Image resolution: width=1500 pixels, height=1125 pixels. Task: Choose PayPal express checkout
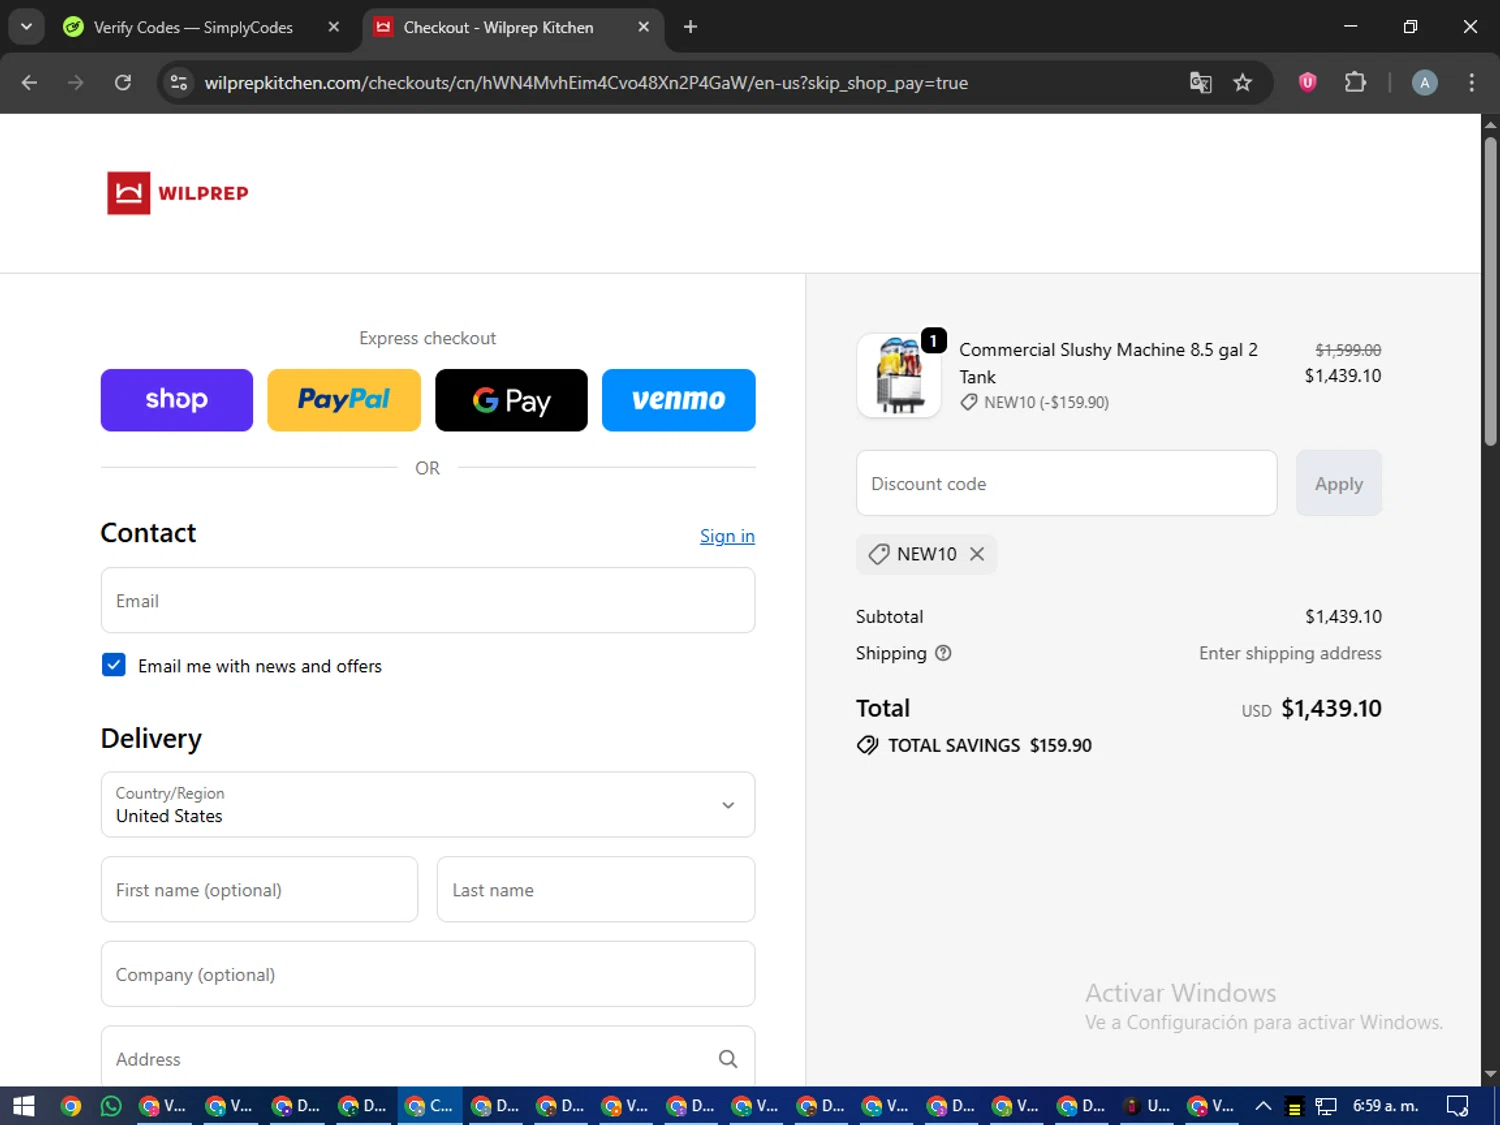[x=344, y=400]
